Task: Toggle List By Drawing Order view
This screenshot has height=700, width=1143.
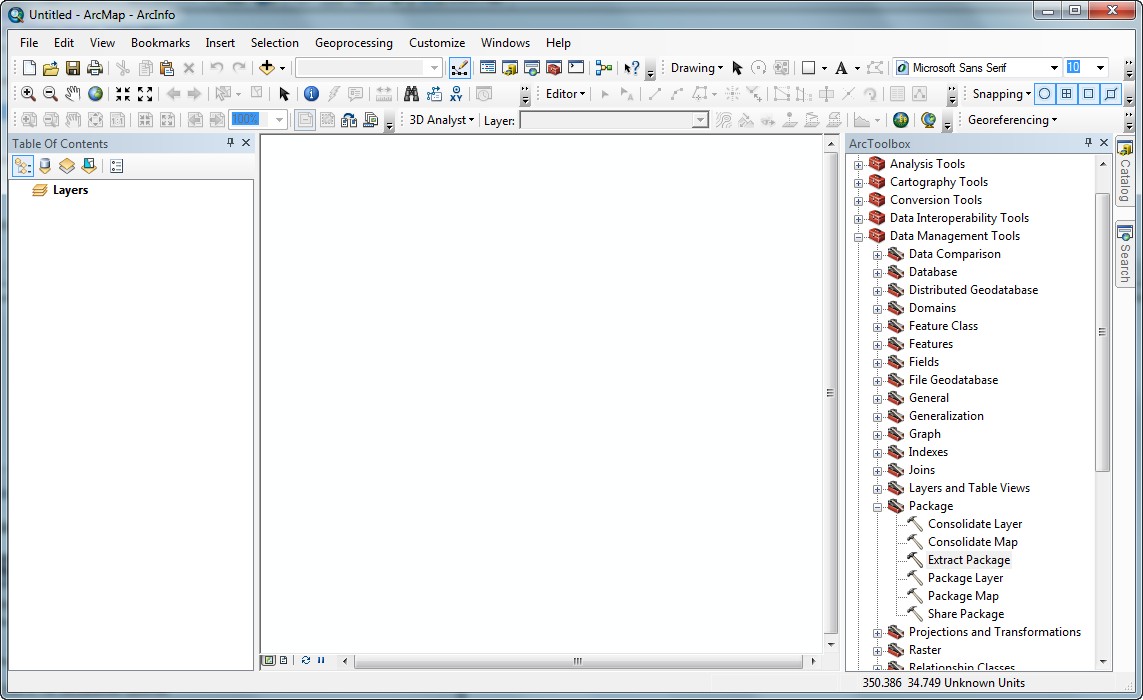Action: click(23, 166)
